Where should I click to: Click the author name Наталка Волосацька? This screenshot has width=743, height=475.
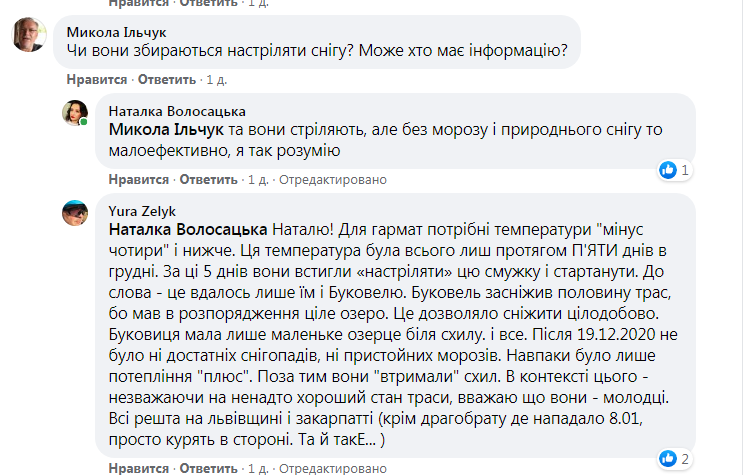(176, 111)
